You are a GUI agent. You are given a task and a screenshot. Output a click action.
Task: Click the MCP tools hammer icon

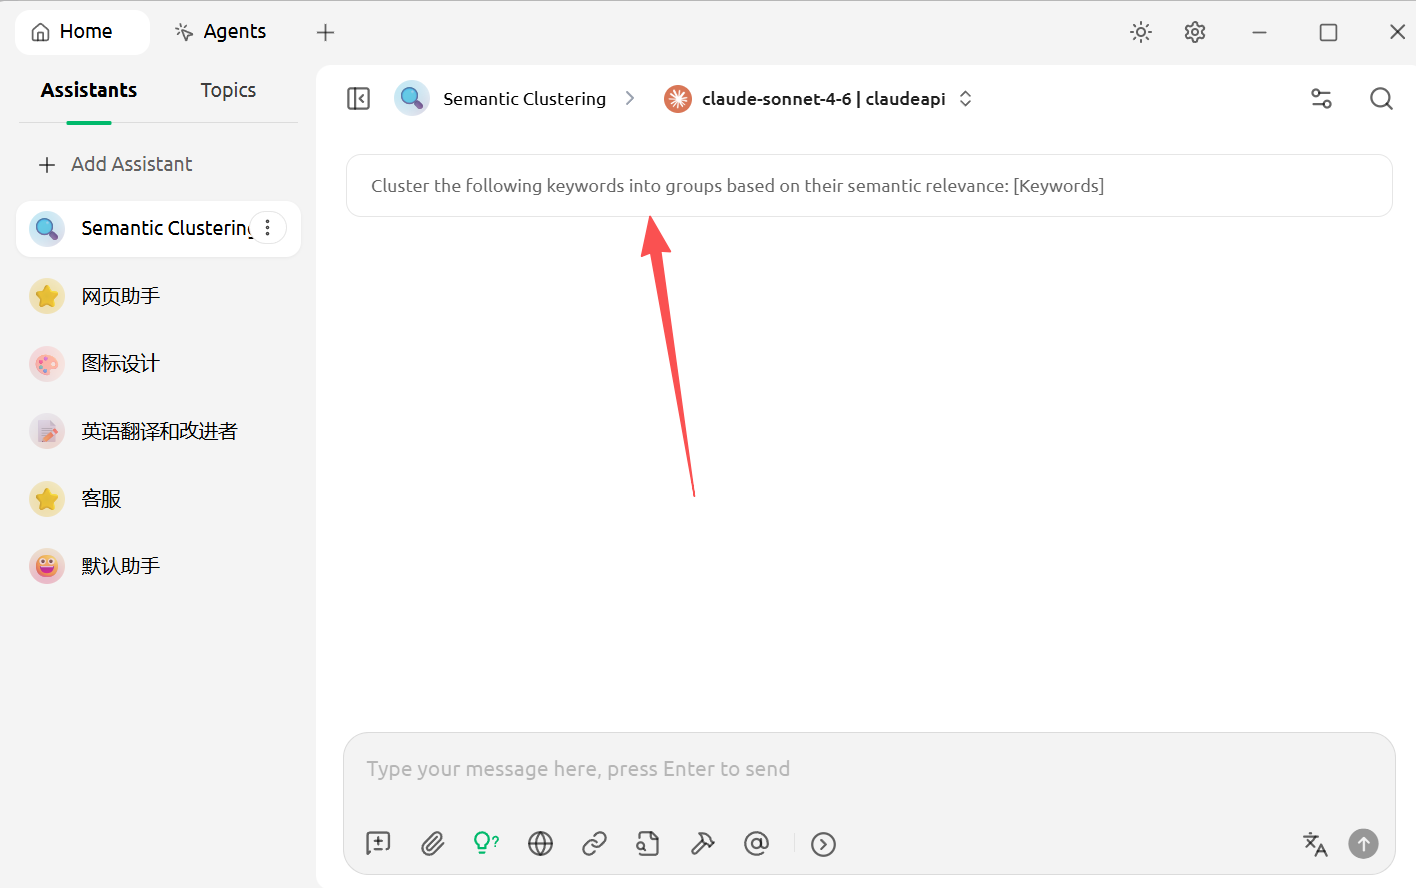(x=702, y=844)
